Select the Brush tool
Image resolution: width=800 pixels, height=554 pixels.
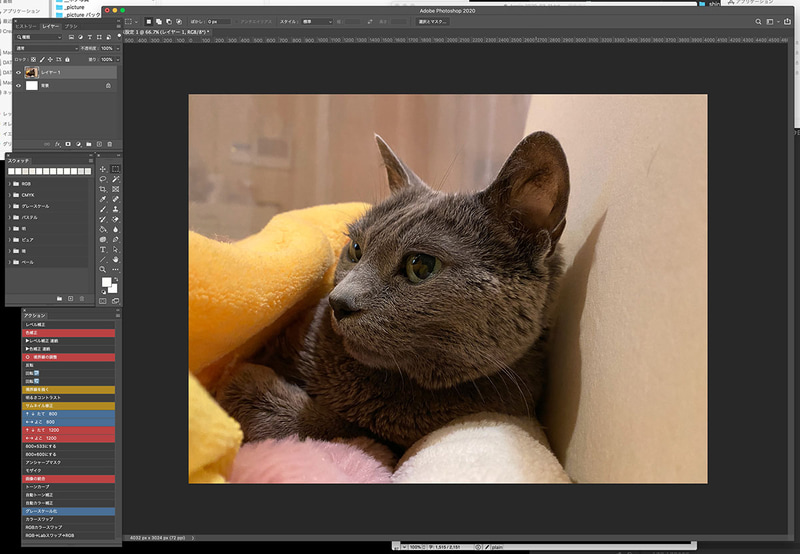tap(103, 209)
